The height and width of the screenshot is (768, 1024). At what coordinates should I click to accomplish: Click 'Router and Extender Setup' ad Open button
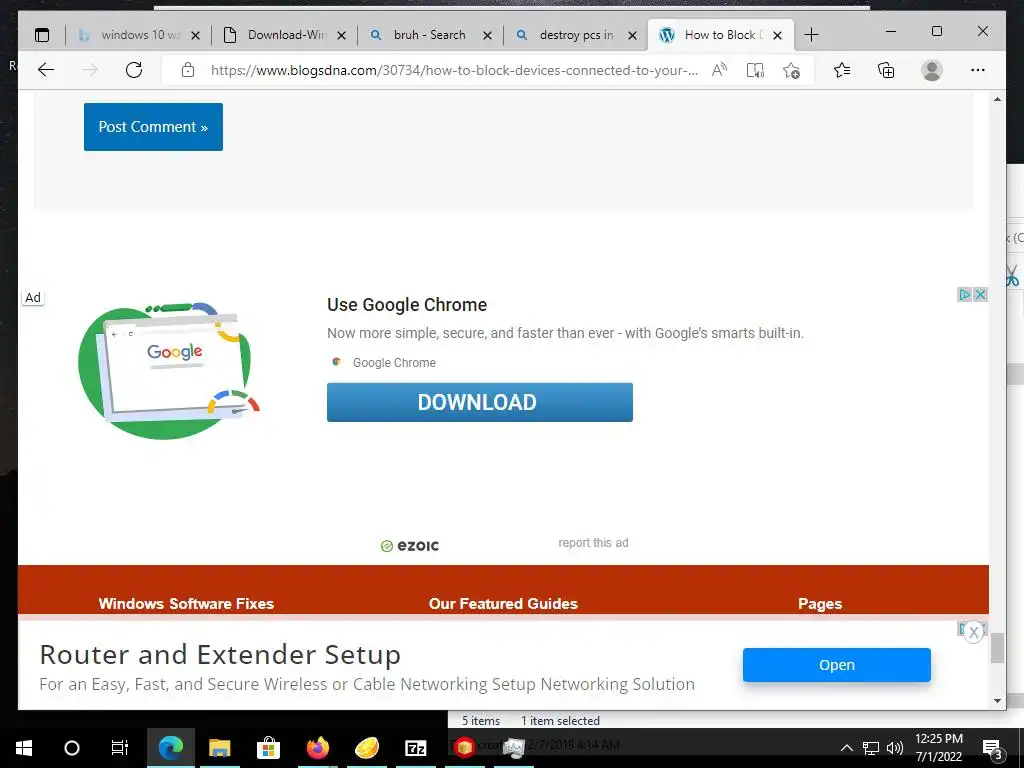pyautogui.click(x=837, y=665)
